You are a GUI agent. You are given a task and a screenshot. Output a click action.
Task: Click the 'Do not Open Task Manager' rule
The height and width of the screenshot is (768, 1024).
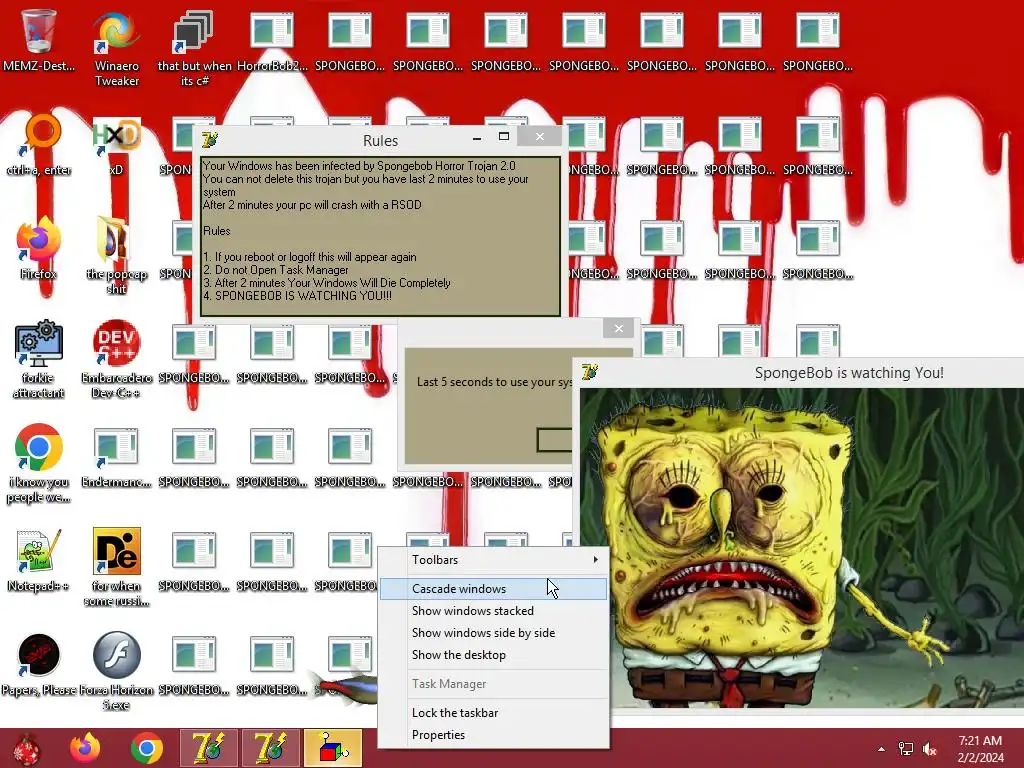click(x=276, y=270)
